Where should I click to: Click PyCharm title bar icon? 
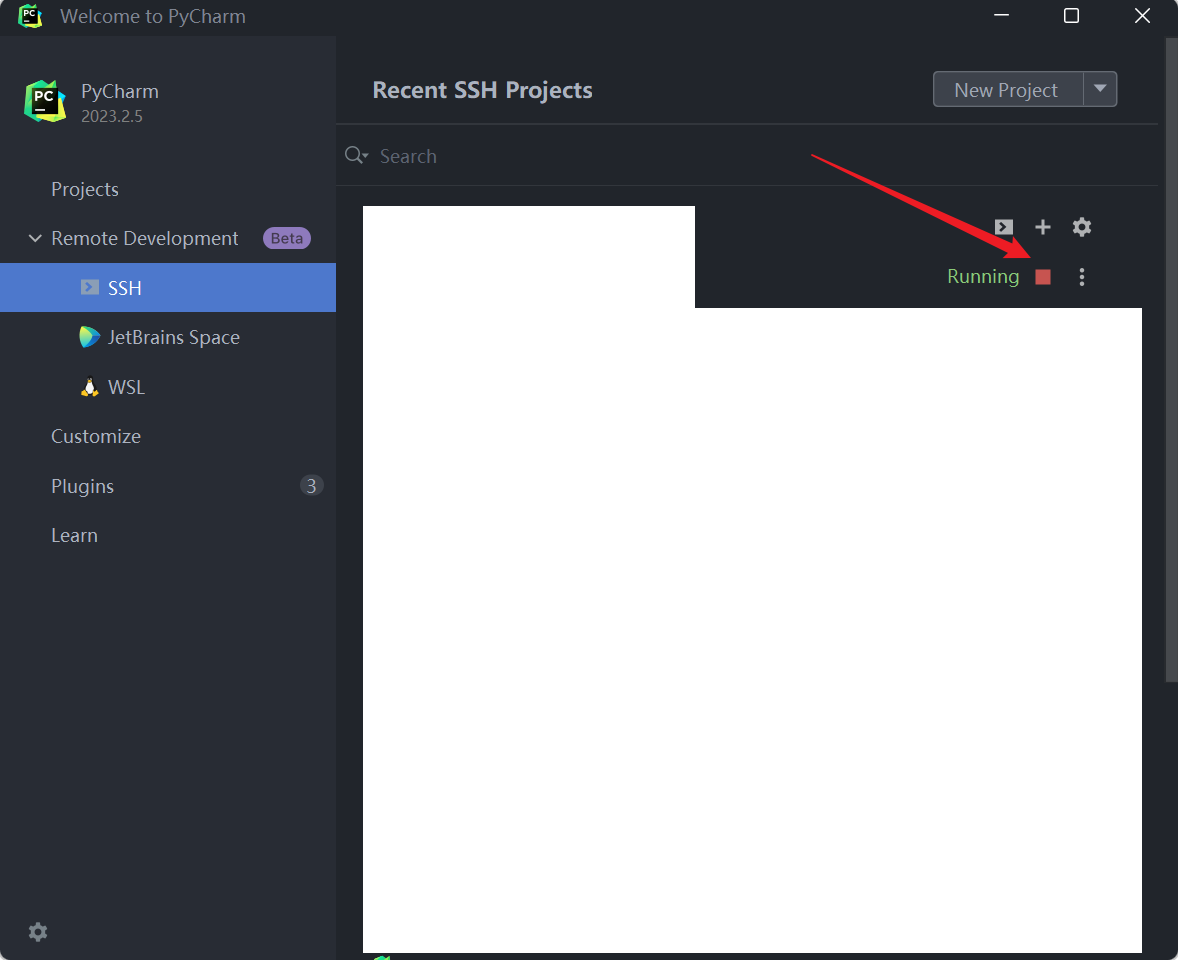coord(30,16)
